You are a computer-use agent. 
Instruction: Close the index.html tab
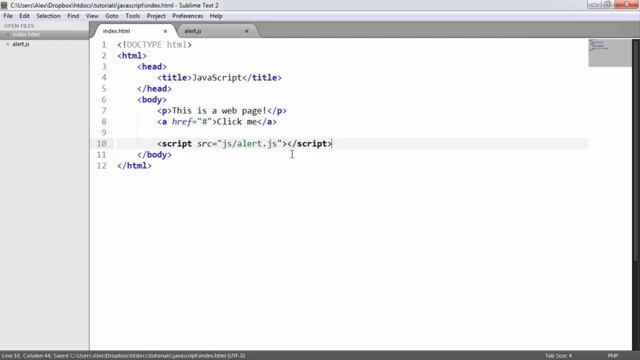click(165, 31)
